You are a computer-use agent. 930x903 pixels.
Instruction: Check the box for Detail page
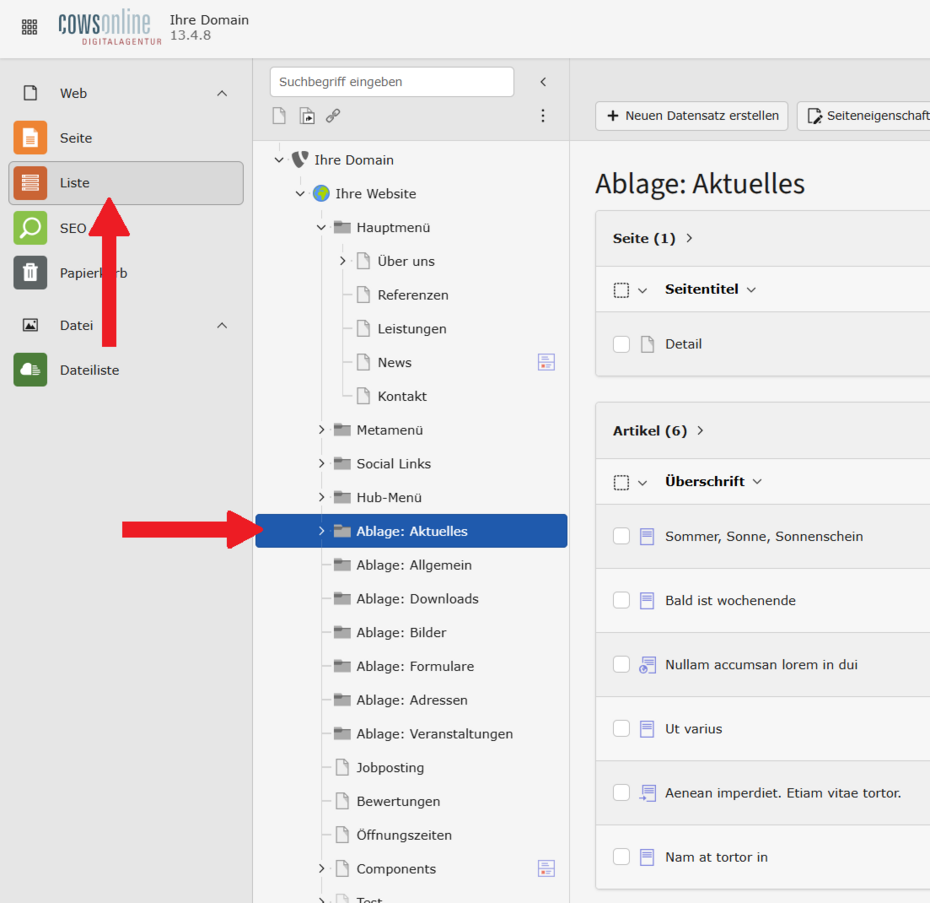coord(621,344)
